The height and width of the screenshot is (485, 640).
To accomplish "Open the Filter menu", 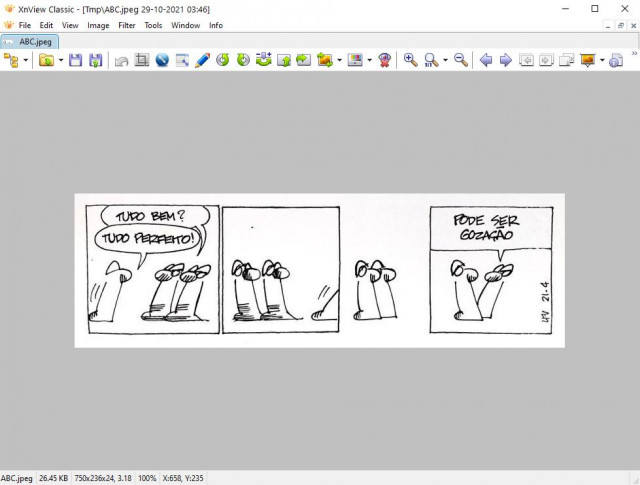I will (127, 25).
